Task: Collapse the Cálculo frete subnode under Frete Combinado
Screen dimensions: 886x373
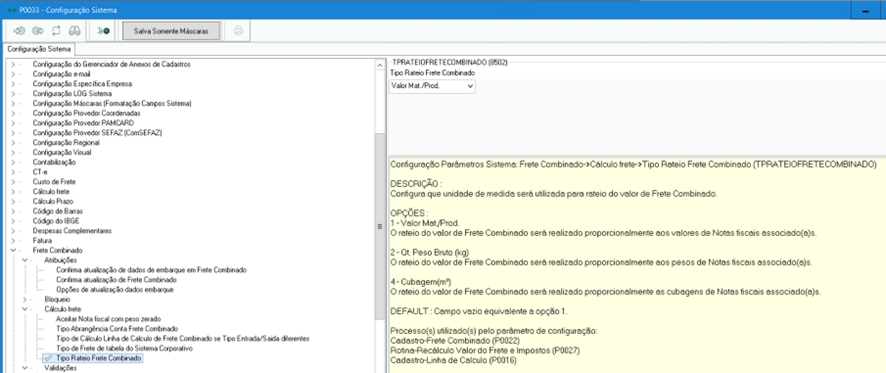Action: click(x=25, y=309)
